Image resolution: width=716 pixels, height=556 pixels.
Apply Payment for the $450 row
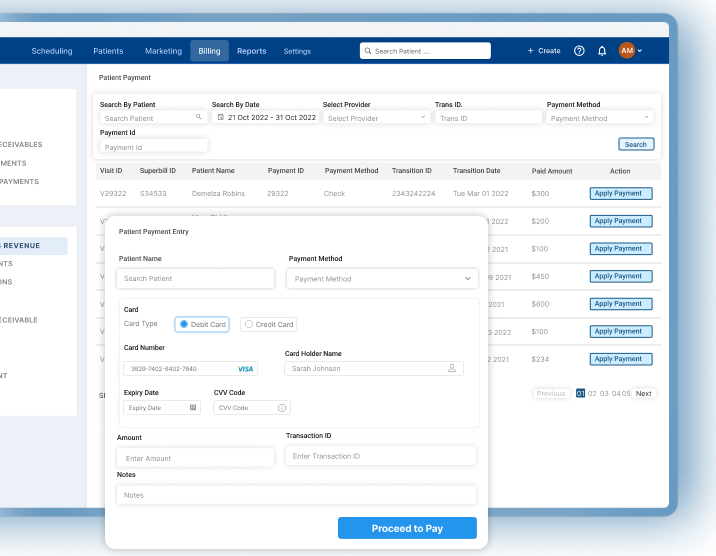coord(621,276)
